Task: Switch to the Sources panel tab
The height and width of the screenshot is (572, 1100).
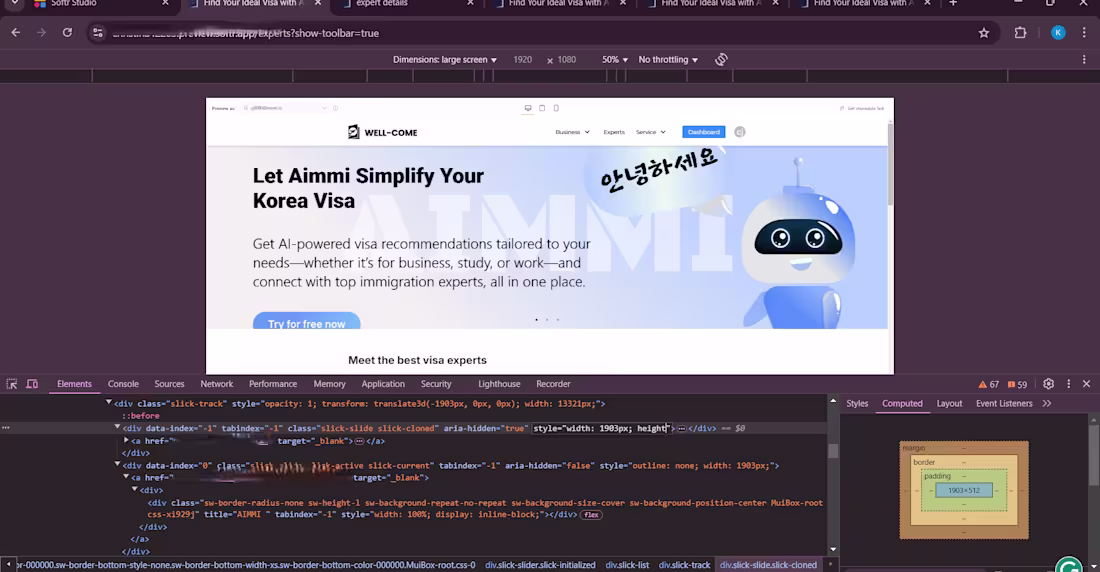Action: 169,384
